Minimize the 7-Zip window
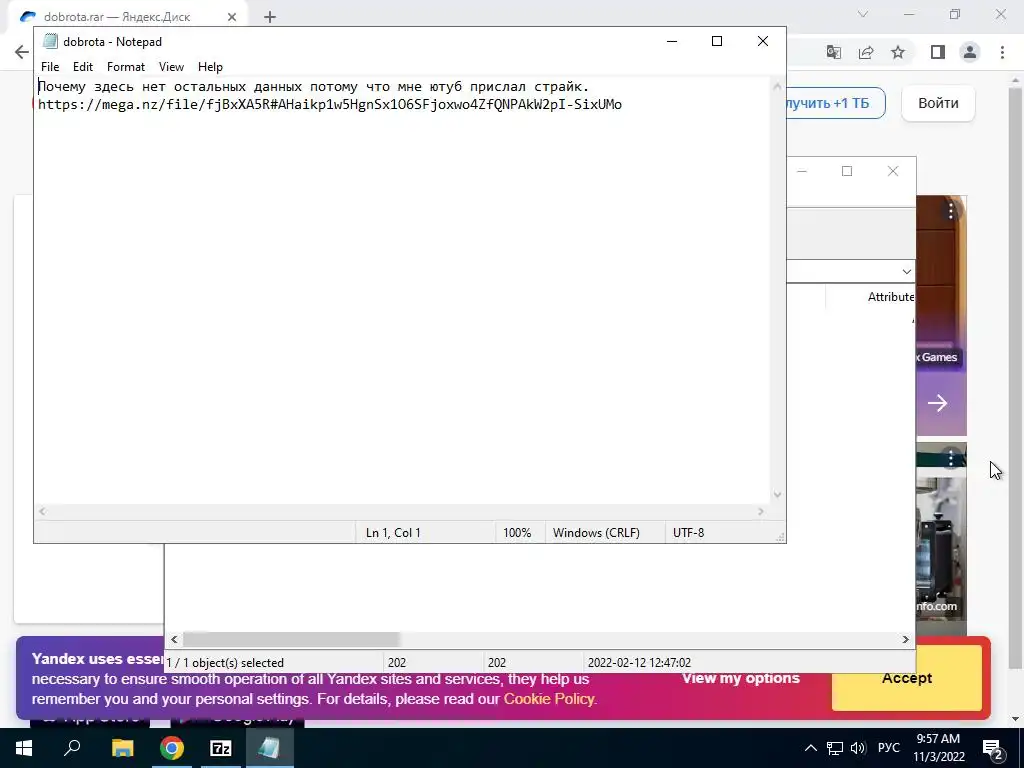Image resolution: width=1024 pixels, height=768 pixels. click(x=802, y=171)
